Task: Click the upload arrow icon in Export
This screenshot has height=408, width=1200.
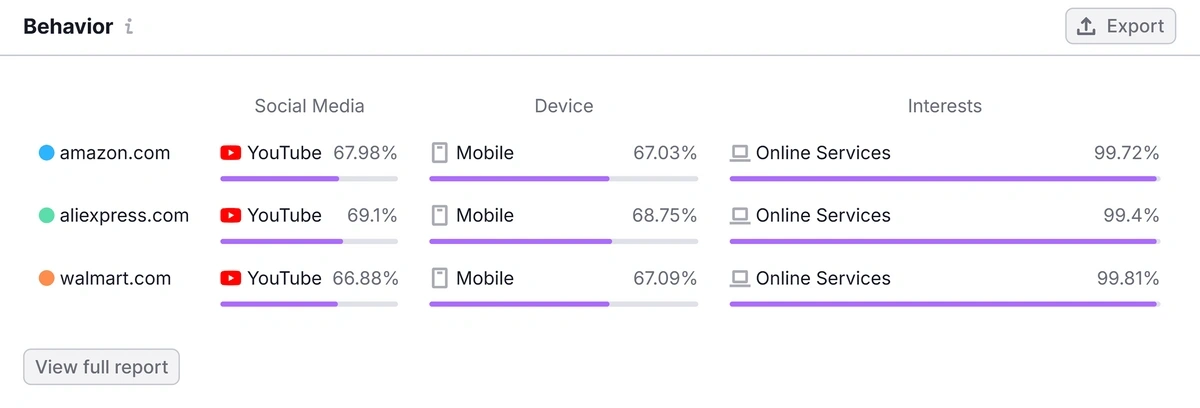Action: (1087, 27)
